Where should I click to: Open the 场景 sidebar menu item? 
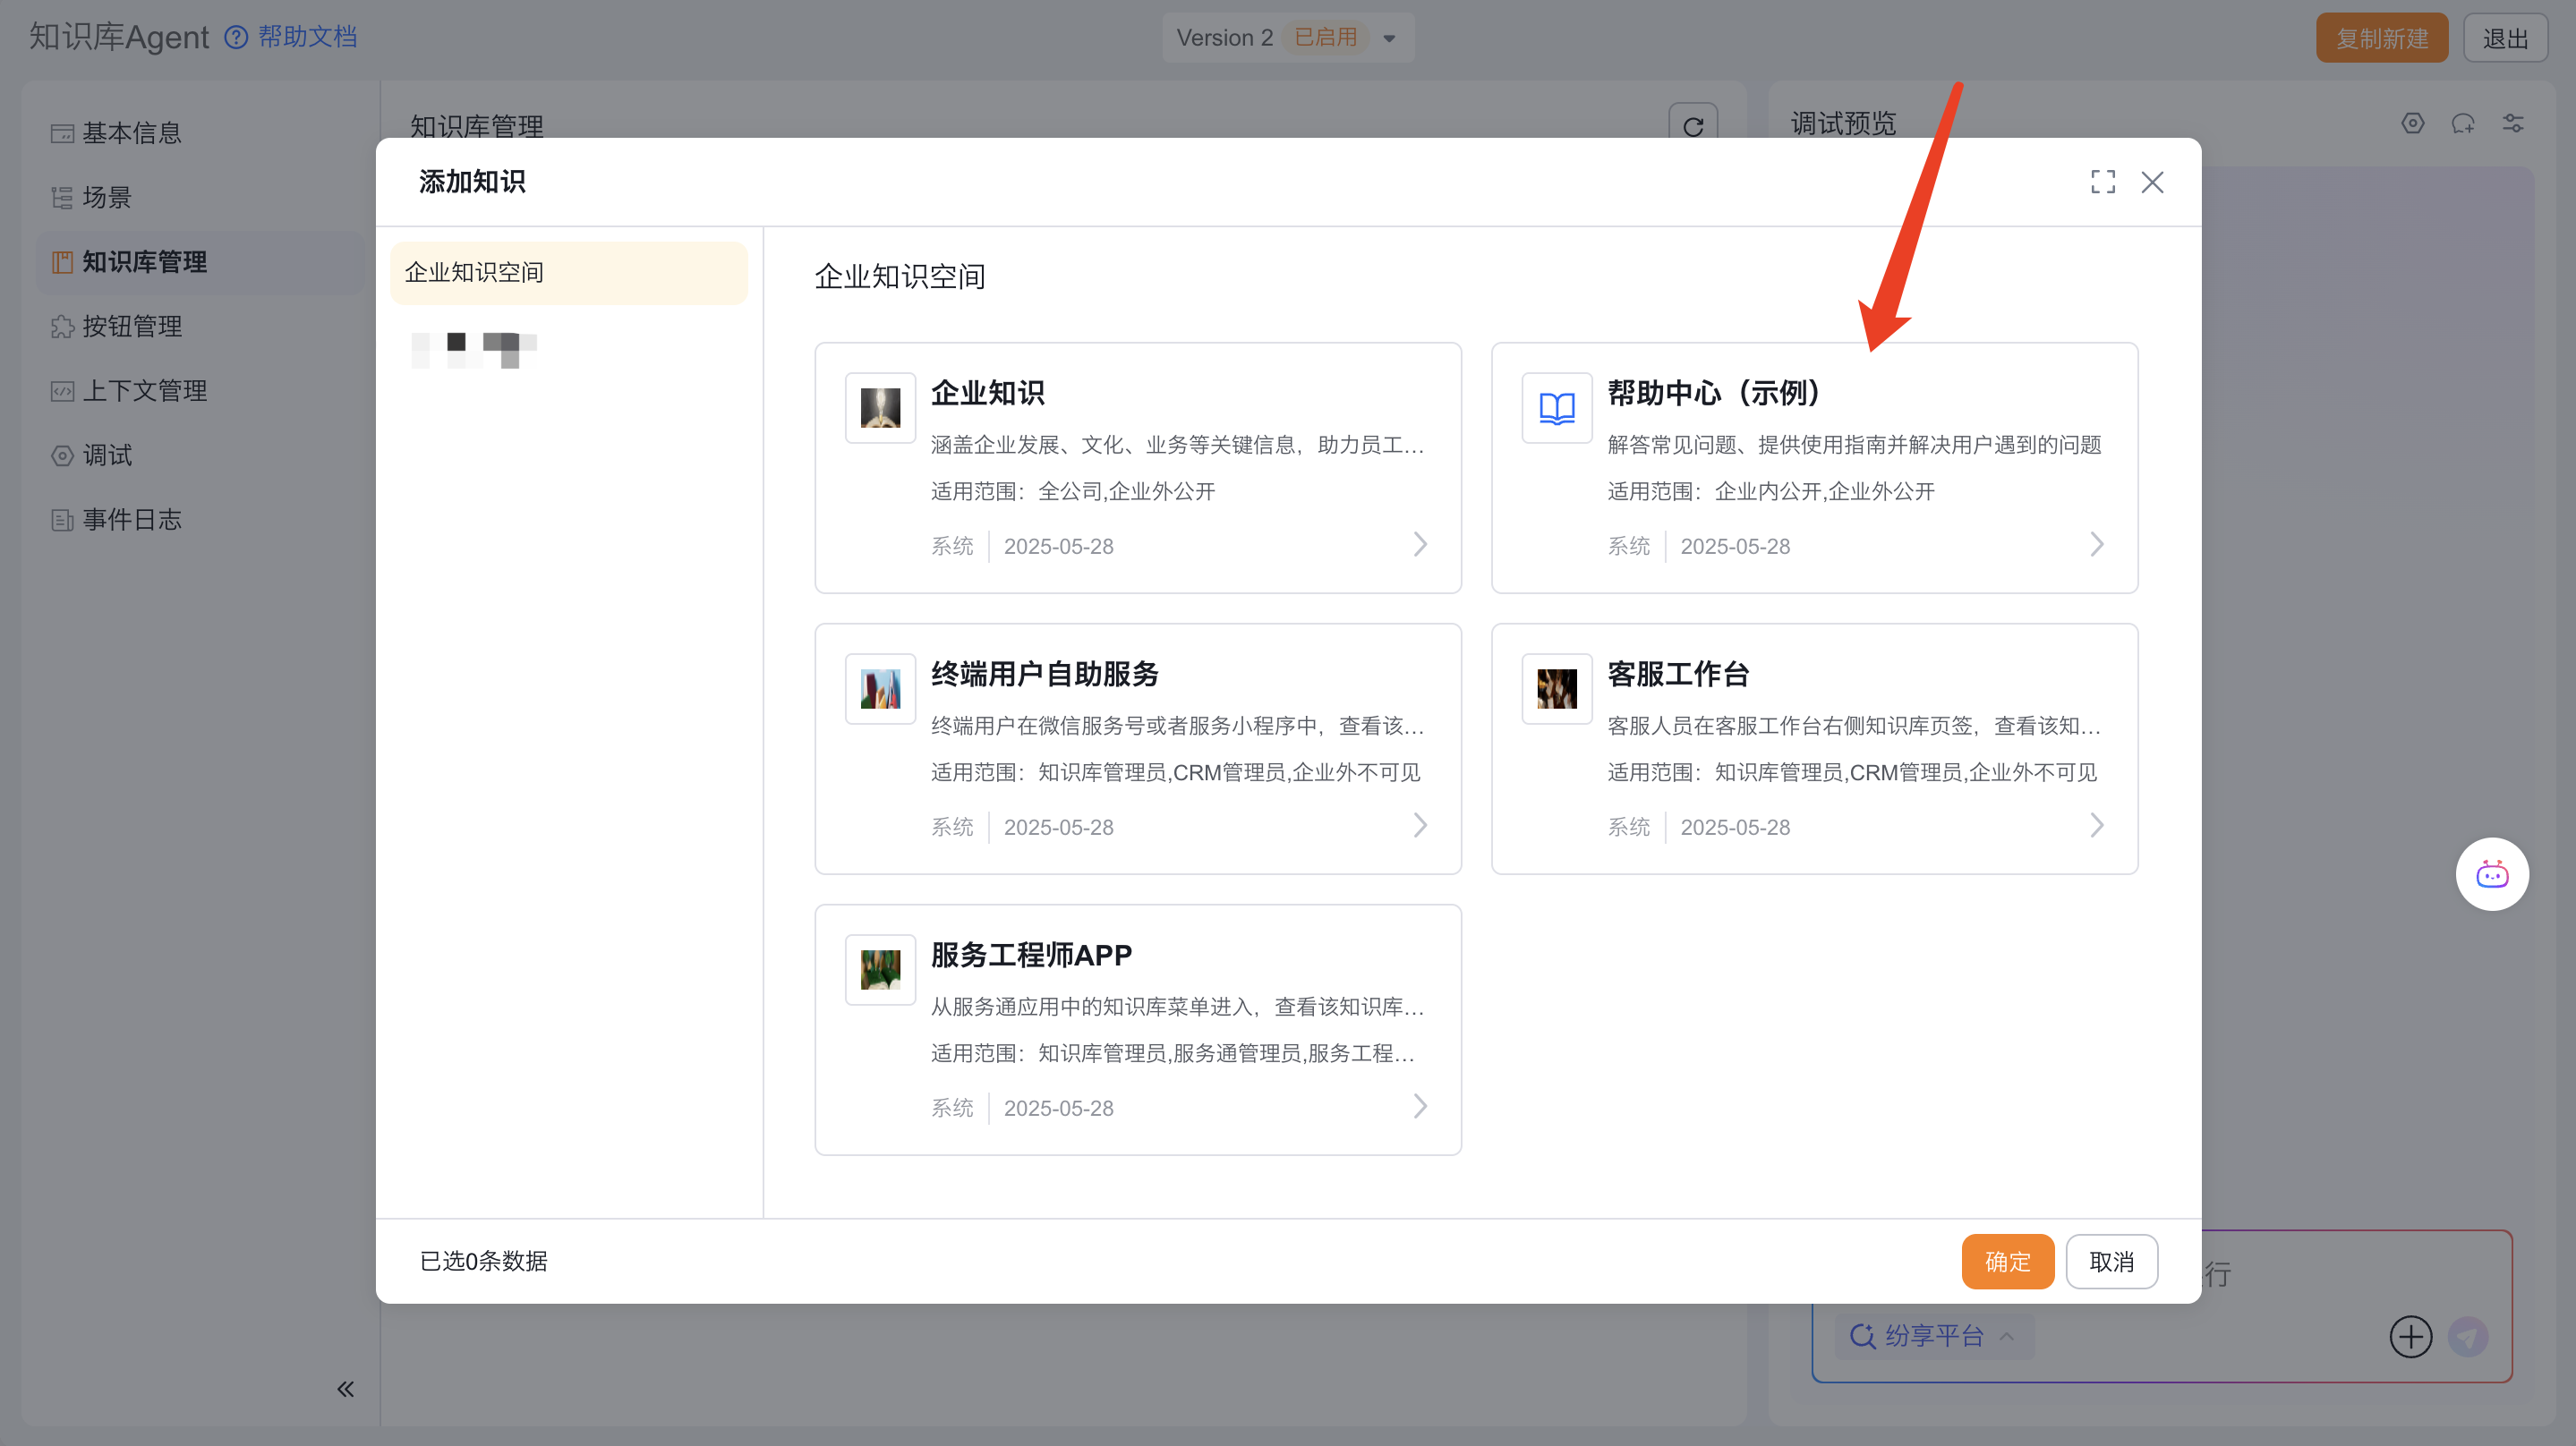point(107,197)
